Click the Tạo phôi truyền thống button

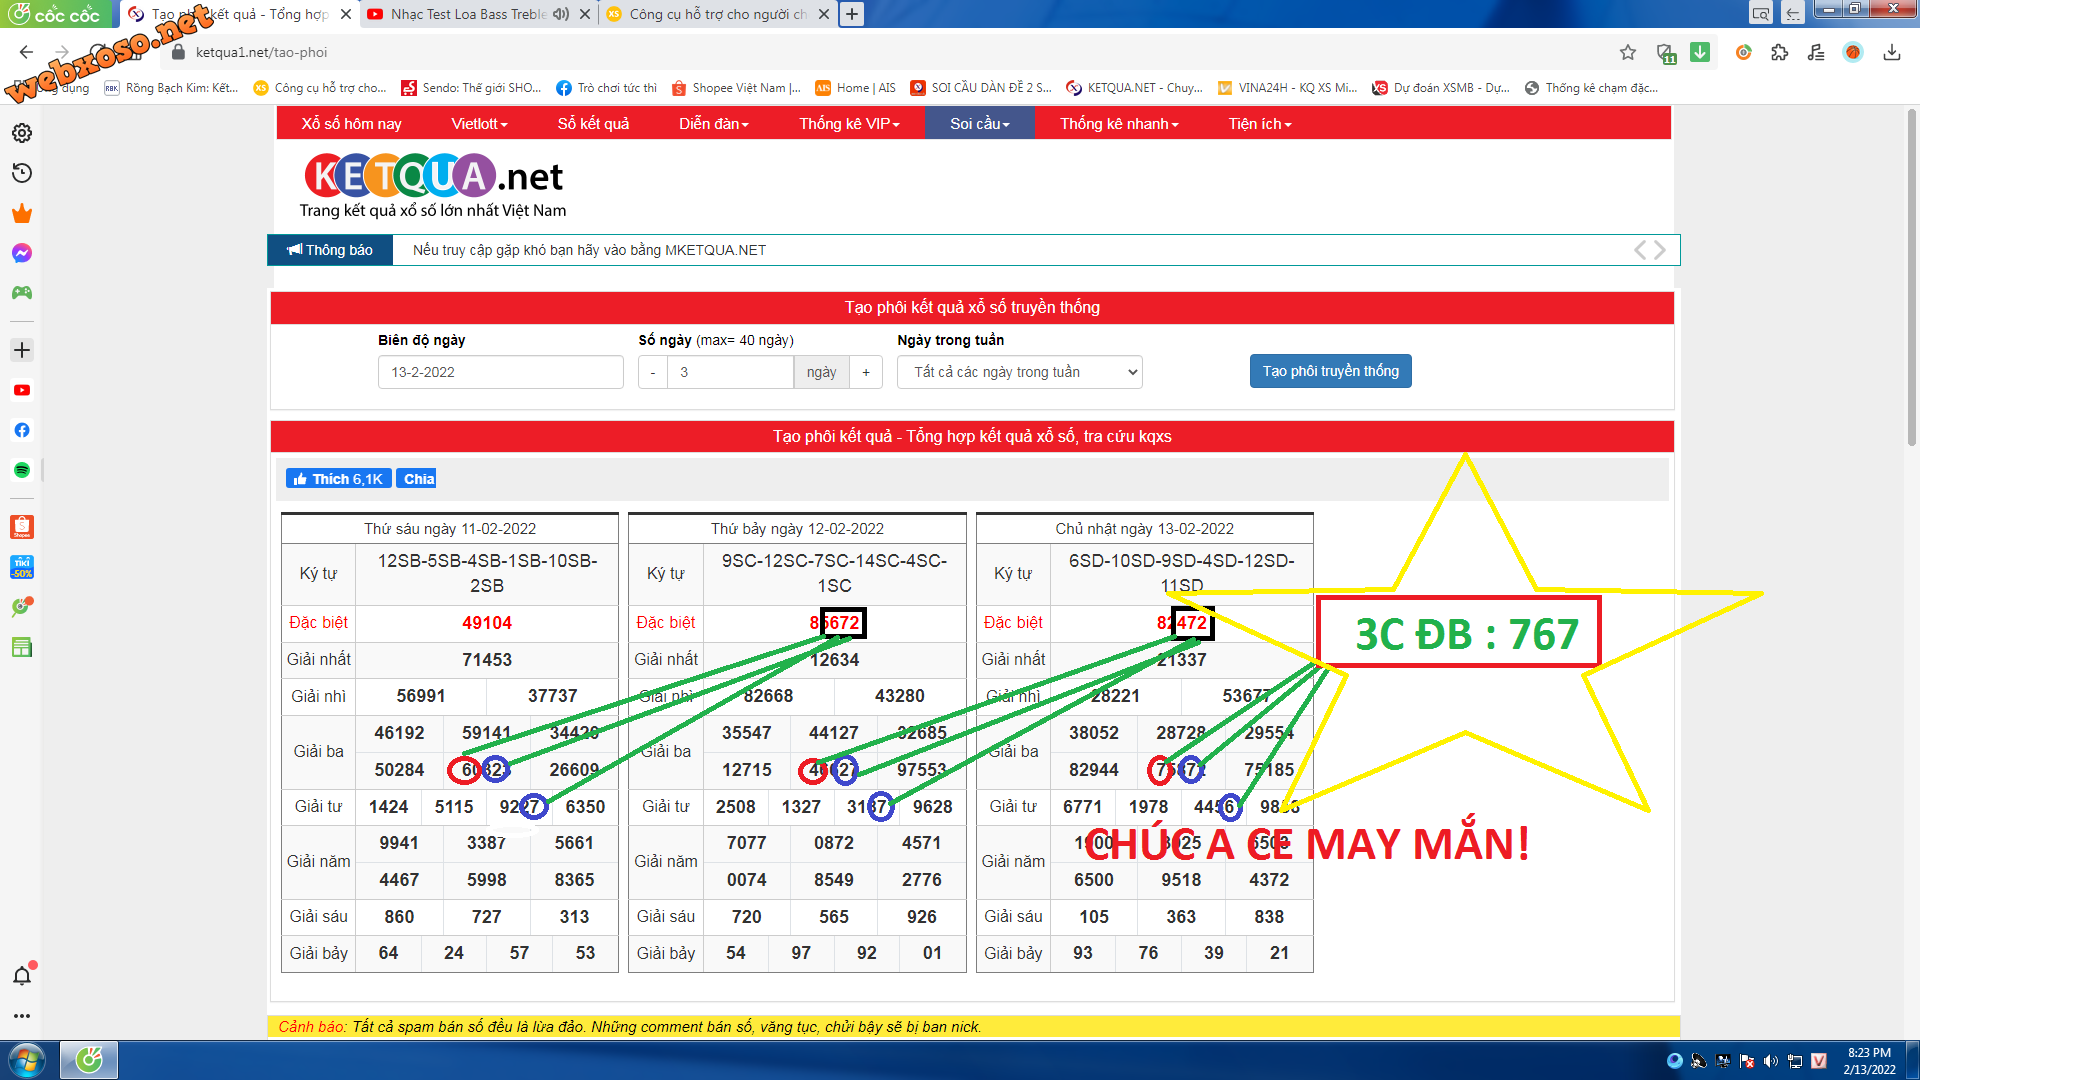1330,371
